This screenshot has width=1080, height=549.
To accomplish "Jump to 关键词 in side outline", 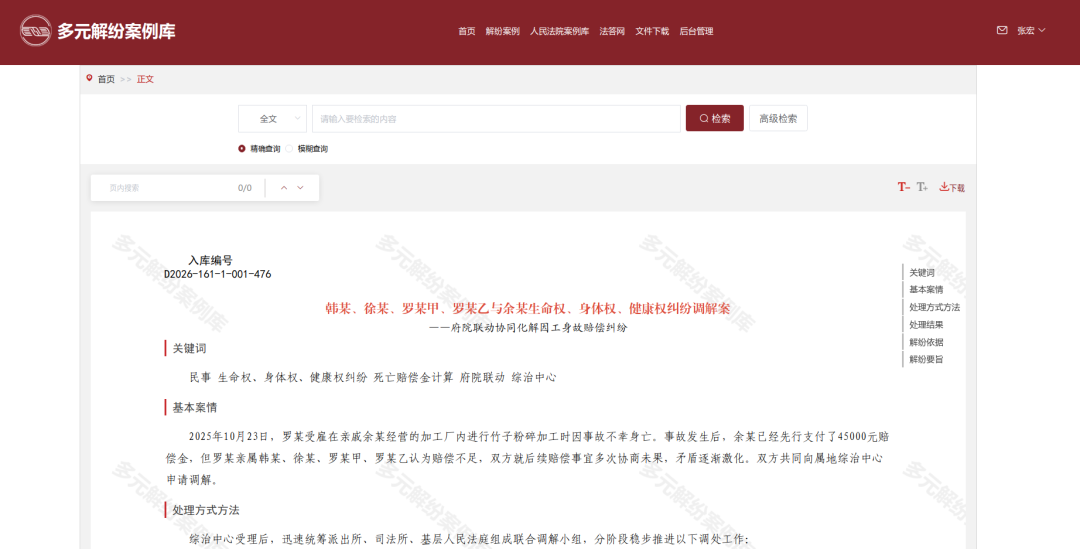I will click(x=922, y=273).
